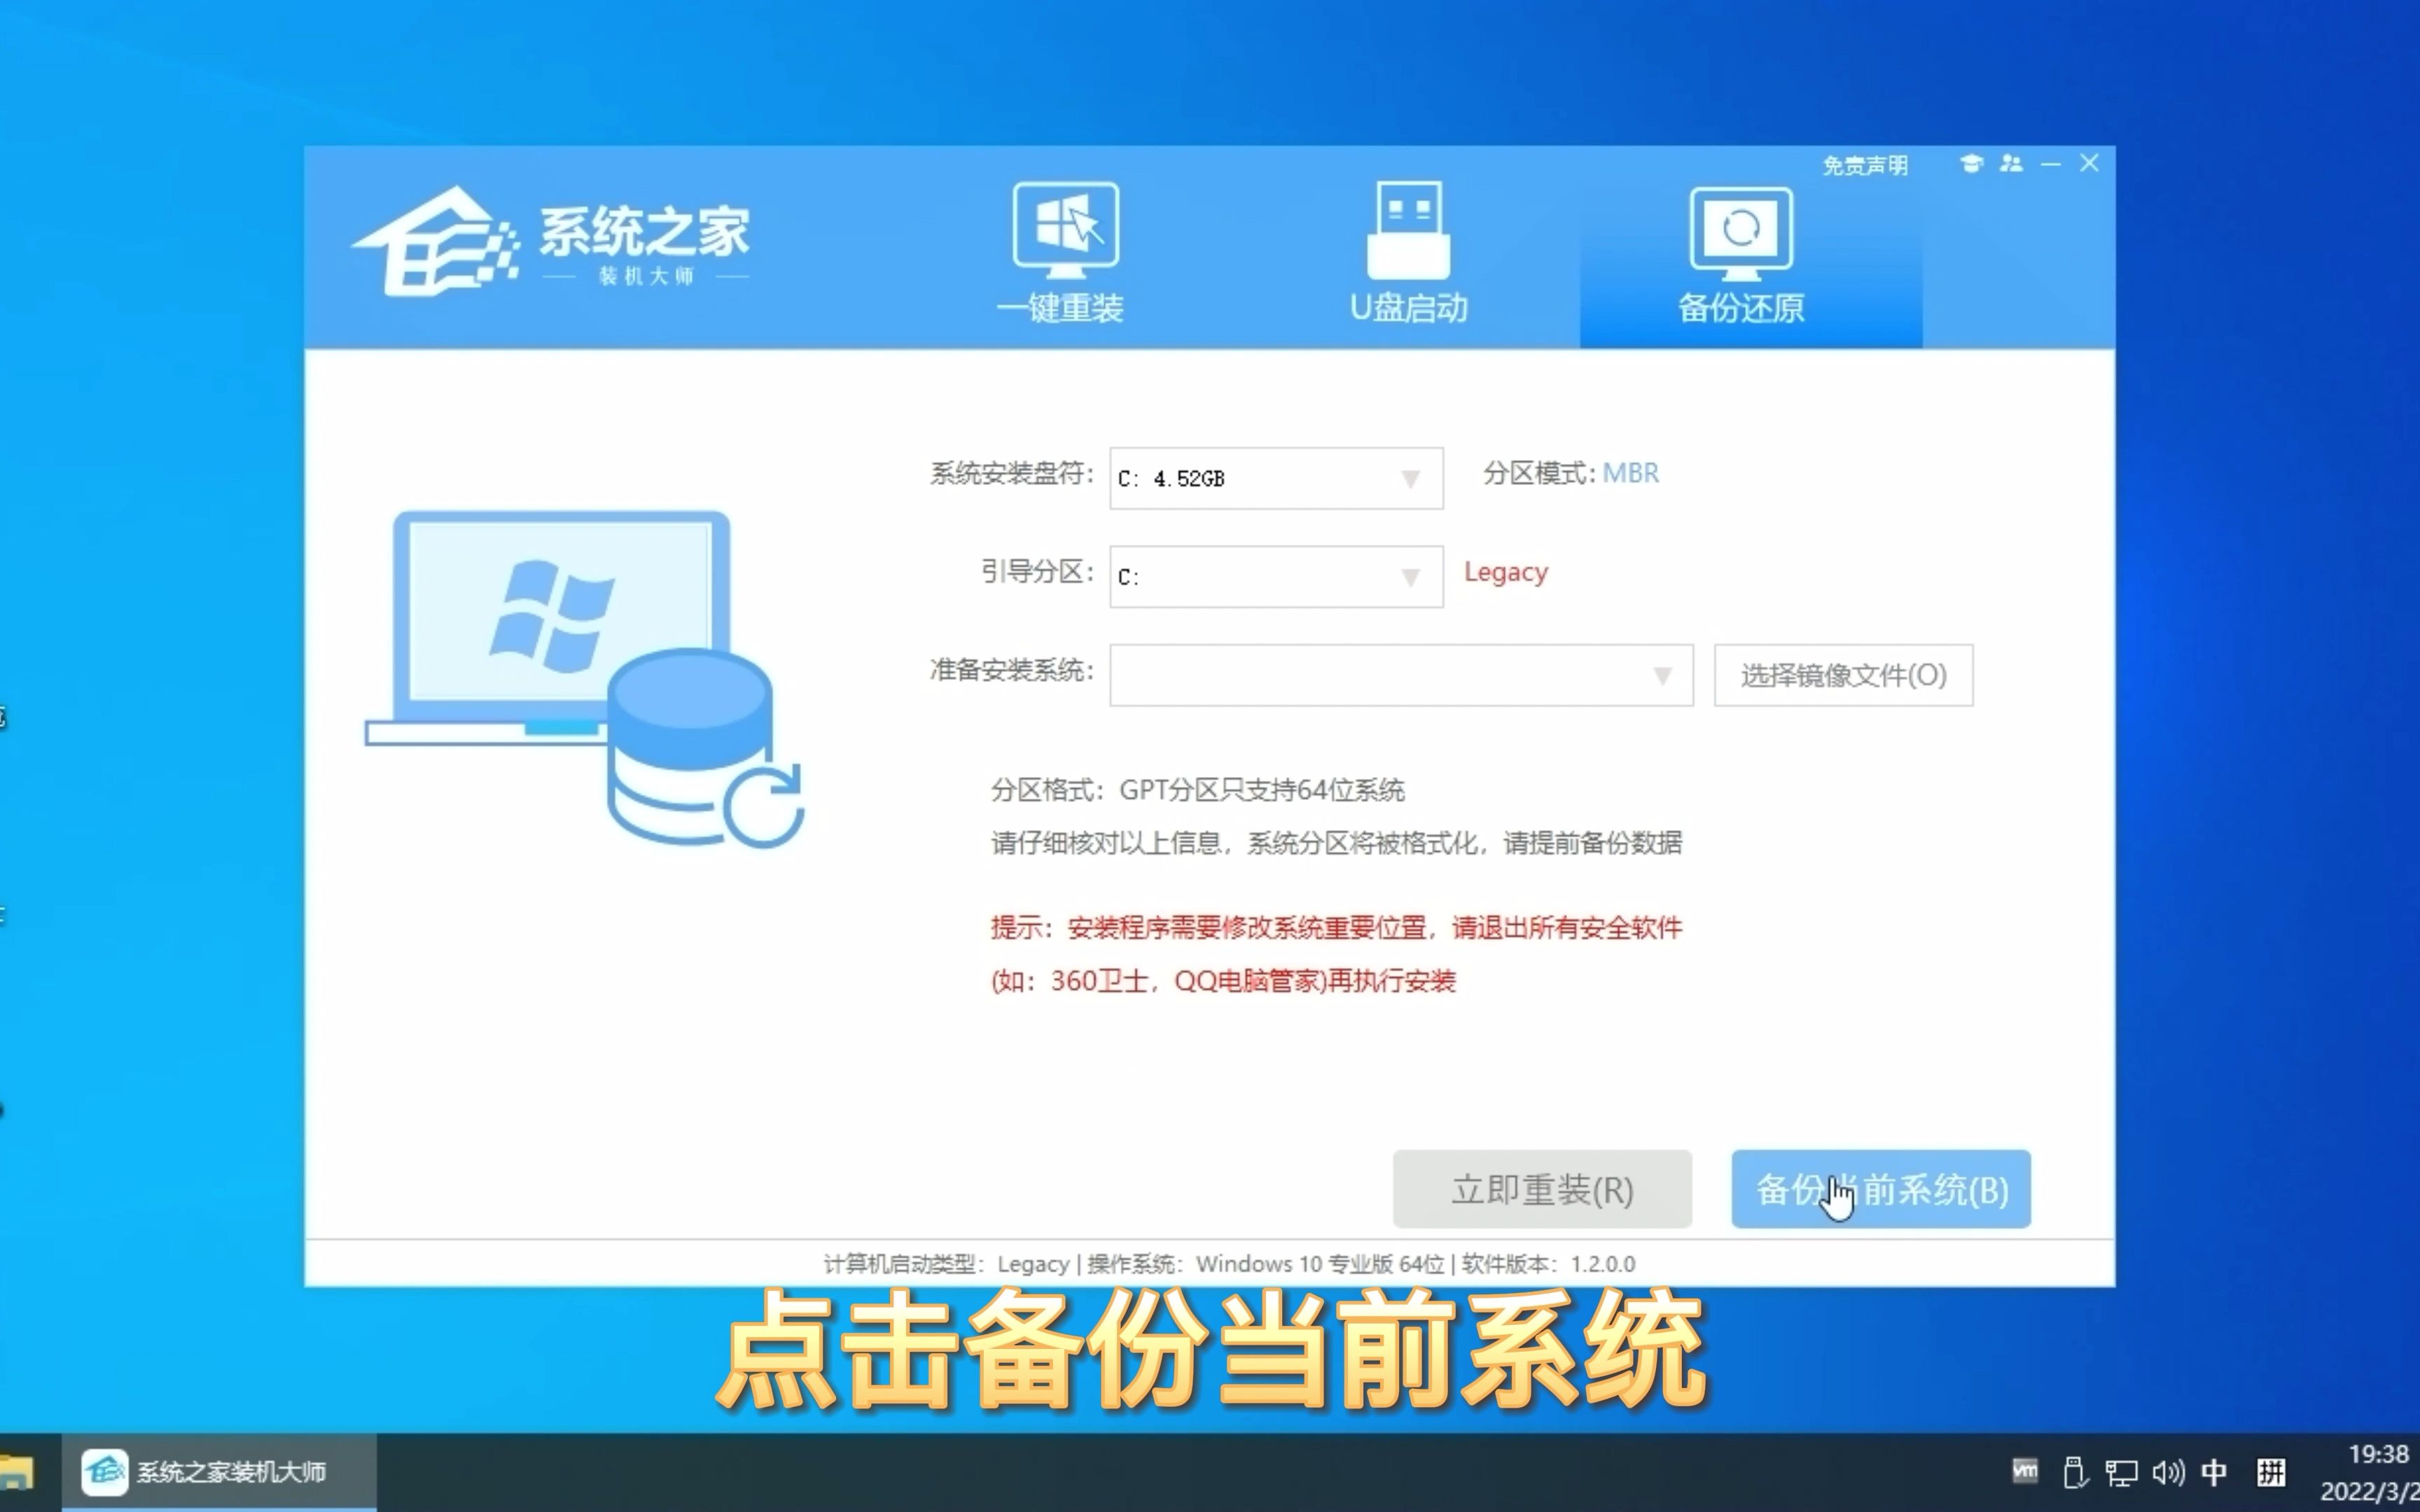This screenshot has height=1512, width=2420.
Task: Click 选择镜像文件(O) button
Action: click(1843, 675)
